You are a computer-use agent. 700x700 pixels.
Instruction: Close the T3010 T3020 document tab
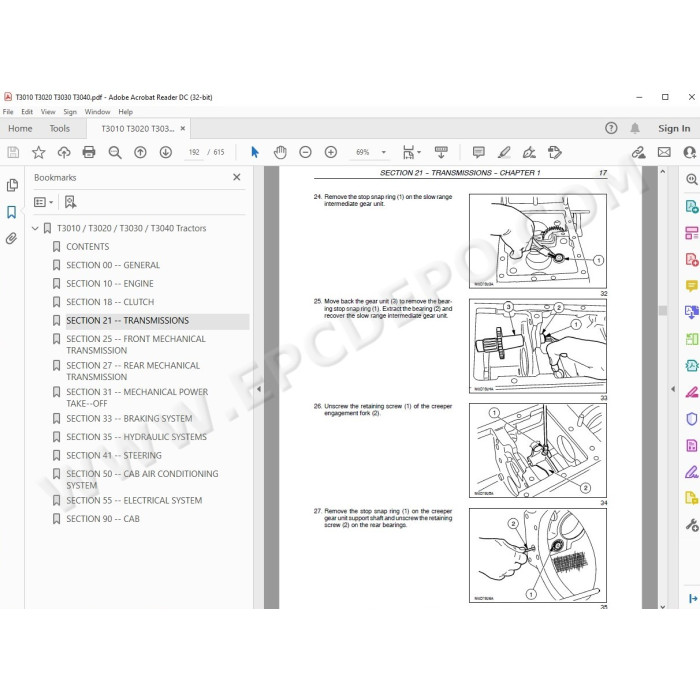pyautogui.click(x=183, y=128)
